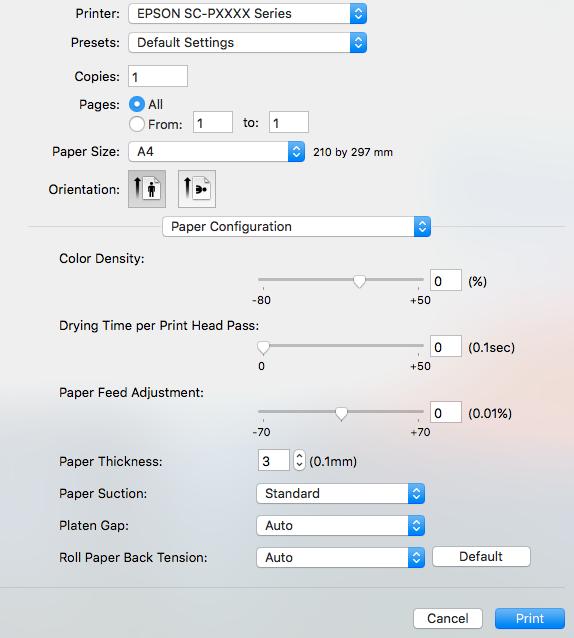Click the Copies input field
This screenshot has height=638, width=574.
pos(158,76)
